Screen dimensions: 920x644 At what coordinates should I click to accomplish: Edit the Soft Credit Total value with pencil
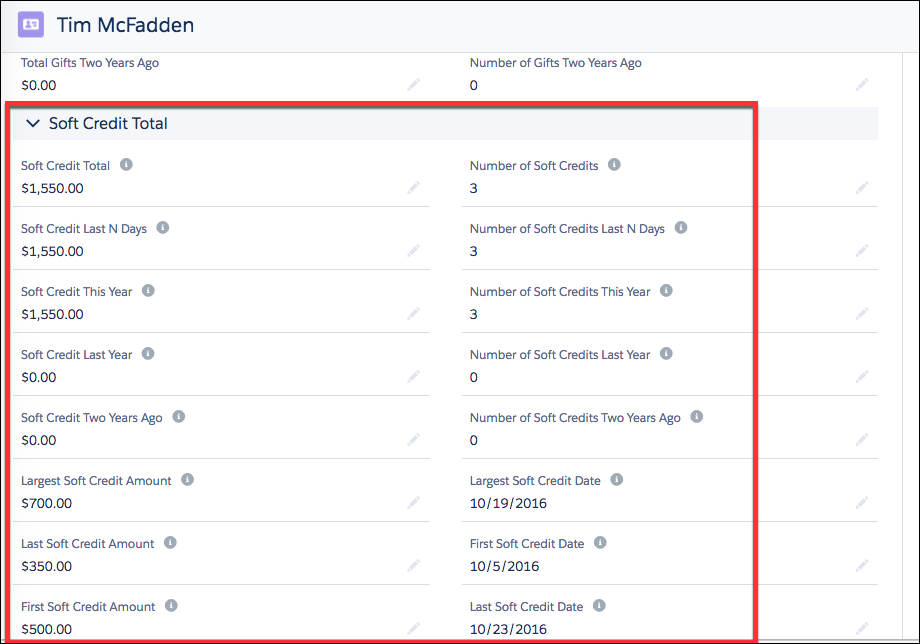point(413,188)
